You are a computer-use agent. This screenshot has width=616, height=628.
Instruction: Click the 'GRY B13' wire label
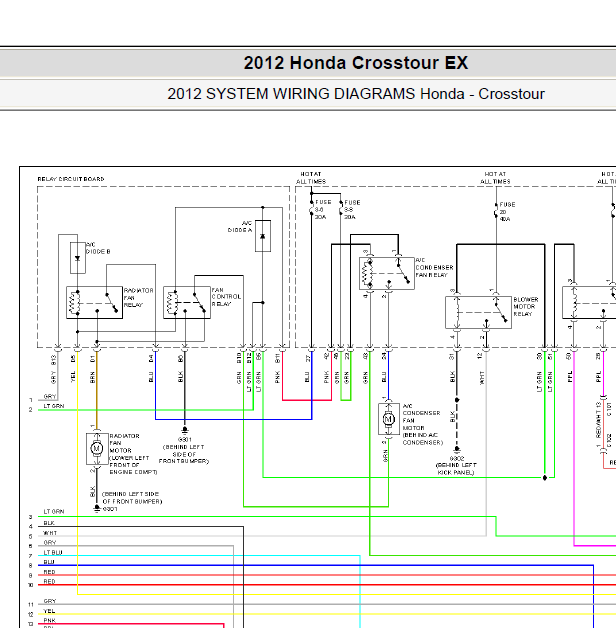pyautogui.click(x=54, y=369)
